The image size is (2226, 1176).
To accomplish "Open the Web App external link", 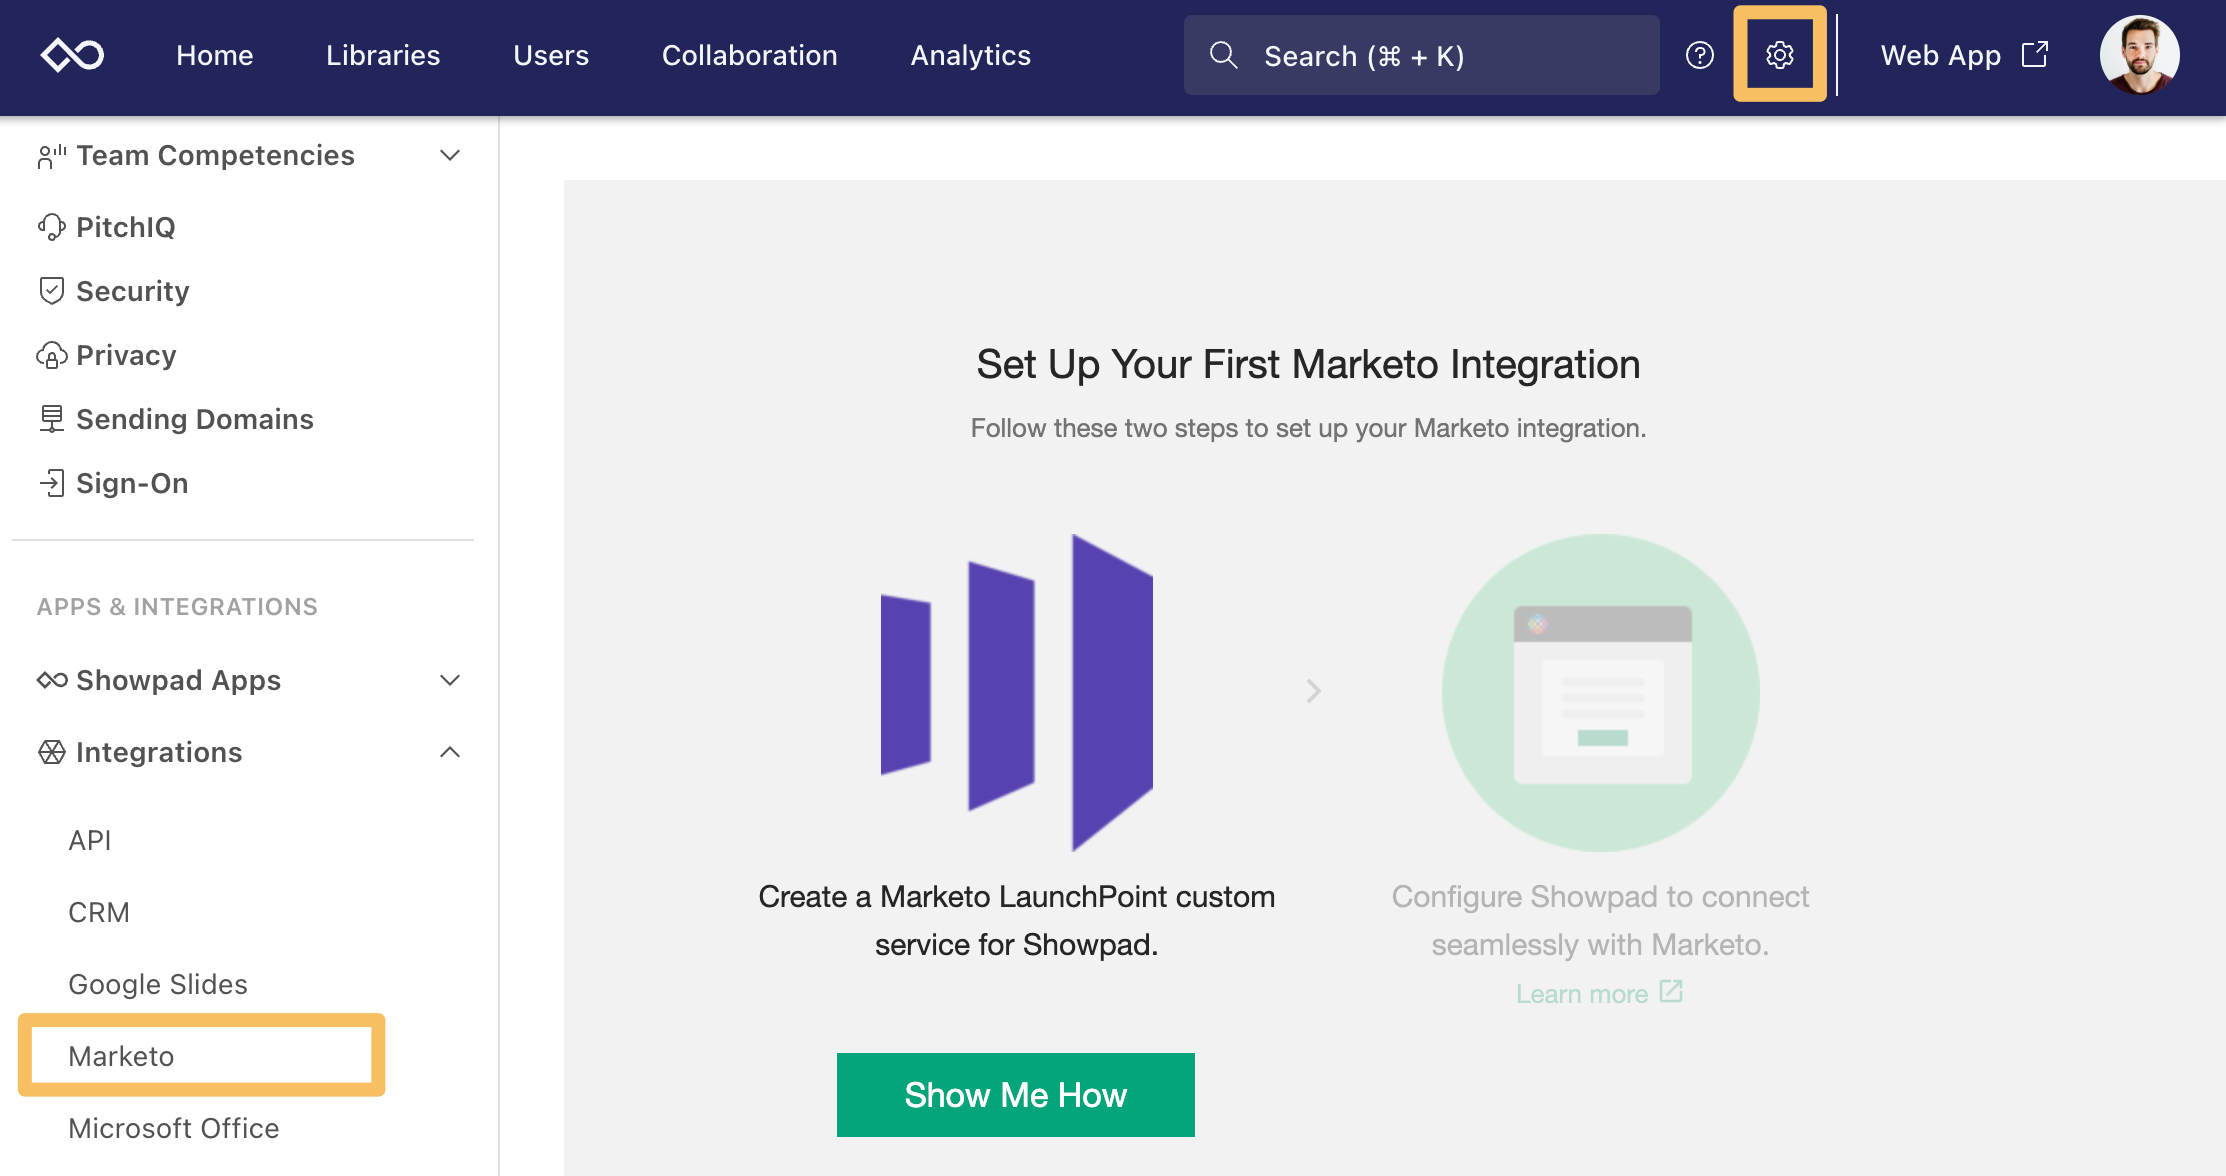I will [1963, 55].
